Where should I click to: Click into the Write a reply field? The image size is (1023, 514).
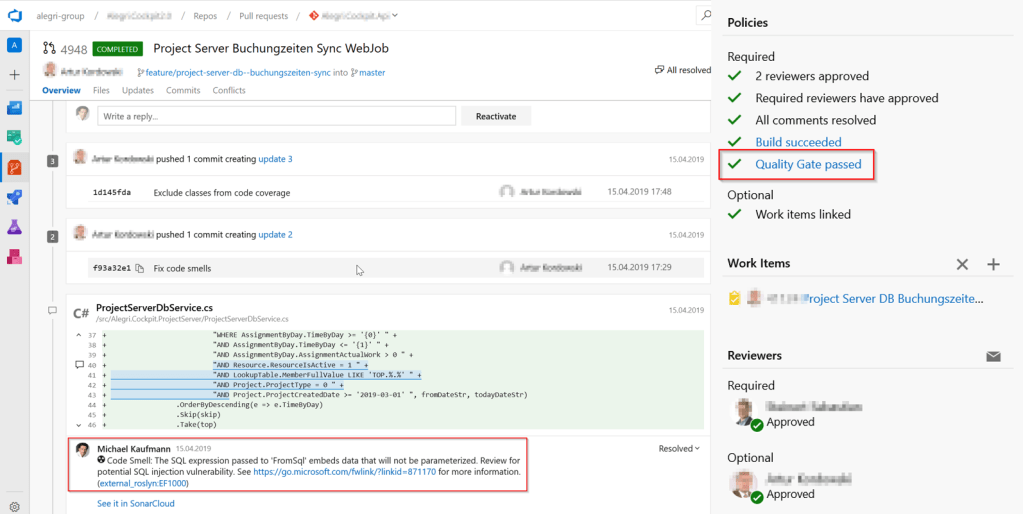click(x=276, y=116)
